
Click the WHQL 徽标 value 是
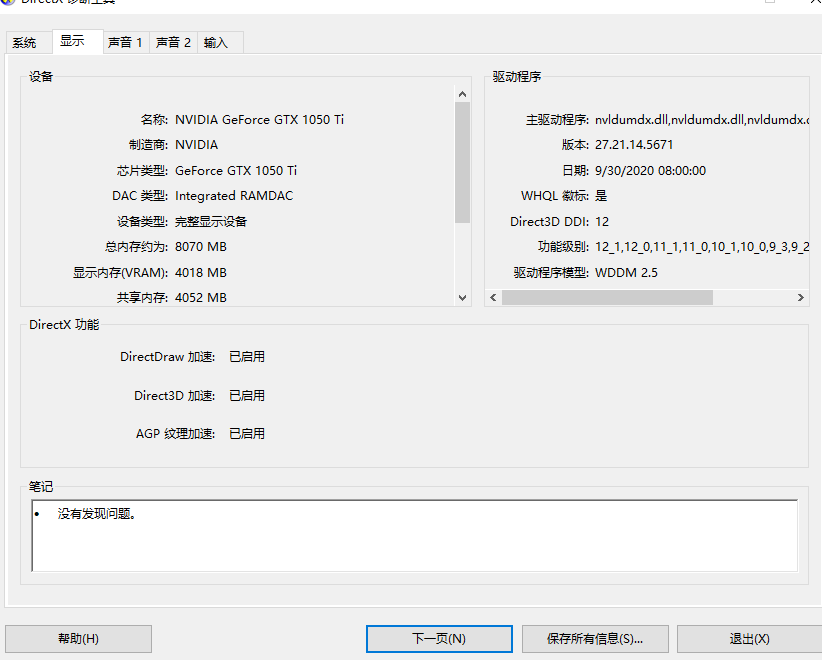click(601, 196)
